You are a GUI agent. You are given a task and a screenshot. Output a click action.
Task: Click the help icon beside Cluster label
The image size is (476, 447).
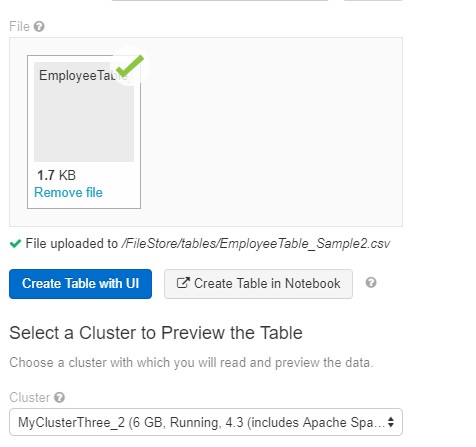coord(59,397)
